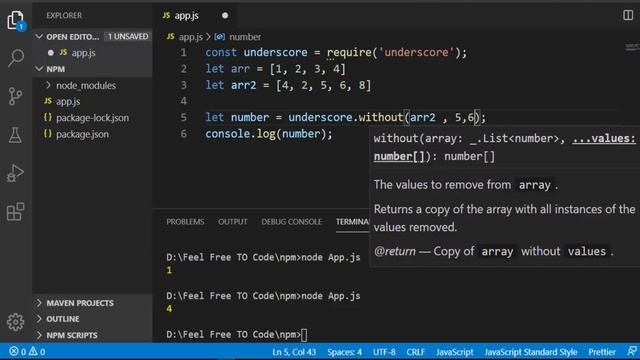Click terminal output value 4
This screenshot has height=360, width=640.
pyautogui.click(x=169, y=309)
